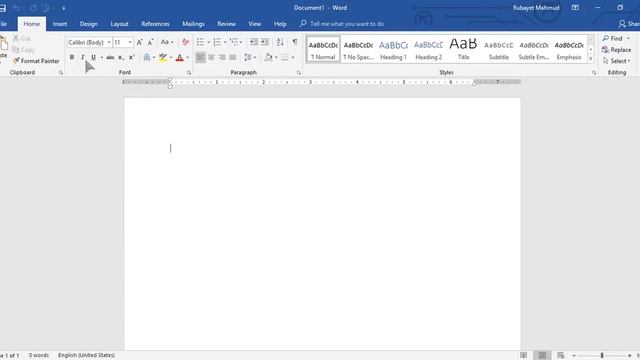
Task: Click Format Painter brush
Action: tap(36, 61)
